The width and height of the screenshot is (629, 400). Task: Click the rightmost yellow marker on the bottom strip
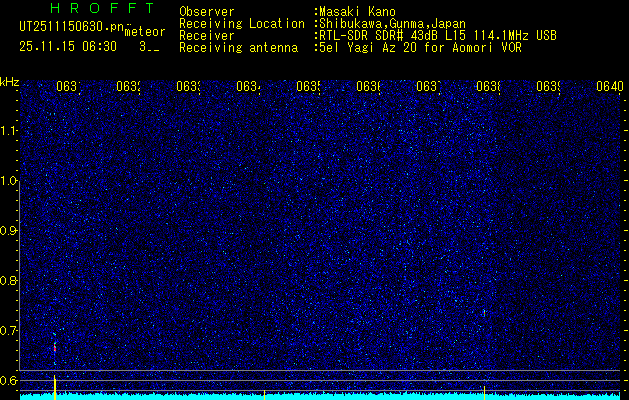[x=484, y=393]
